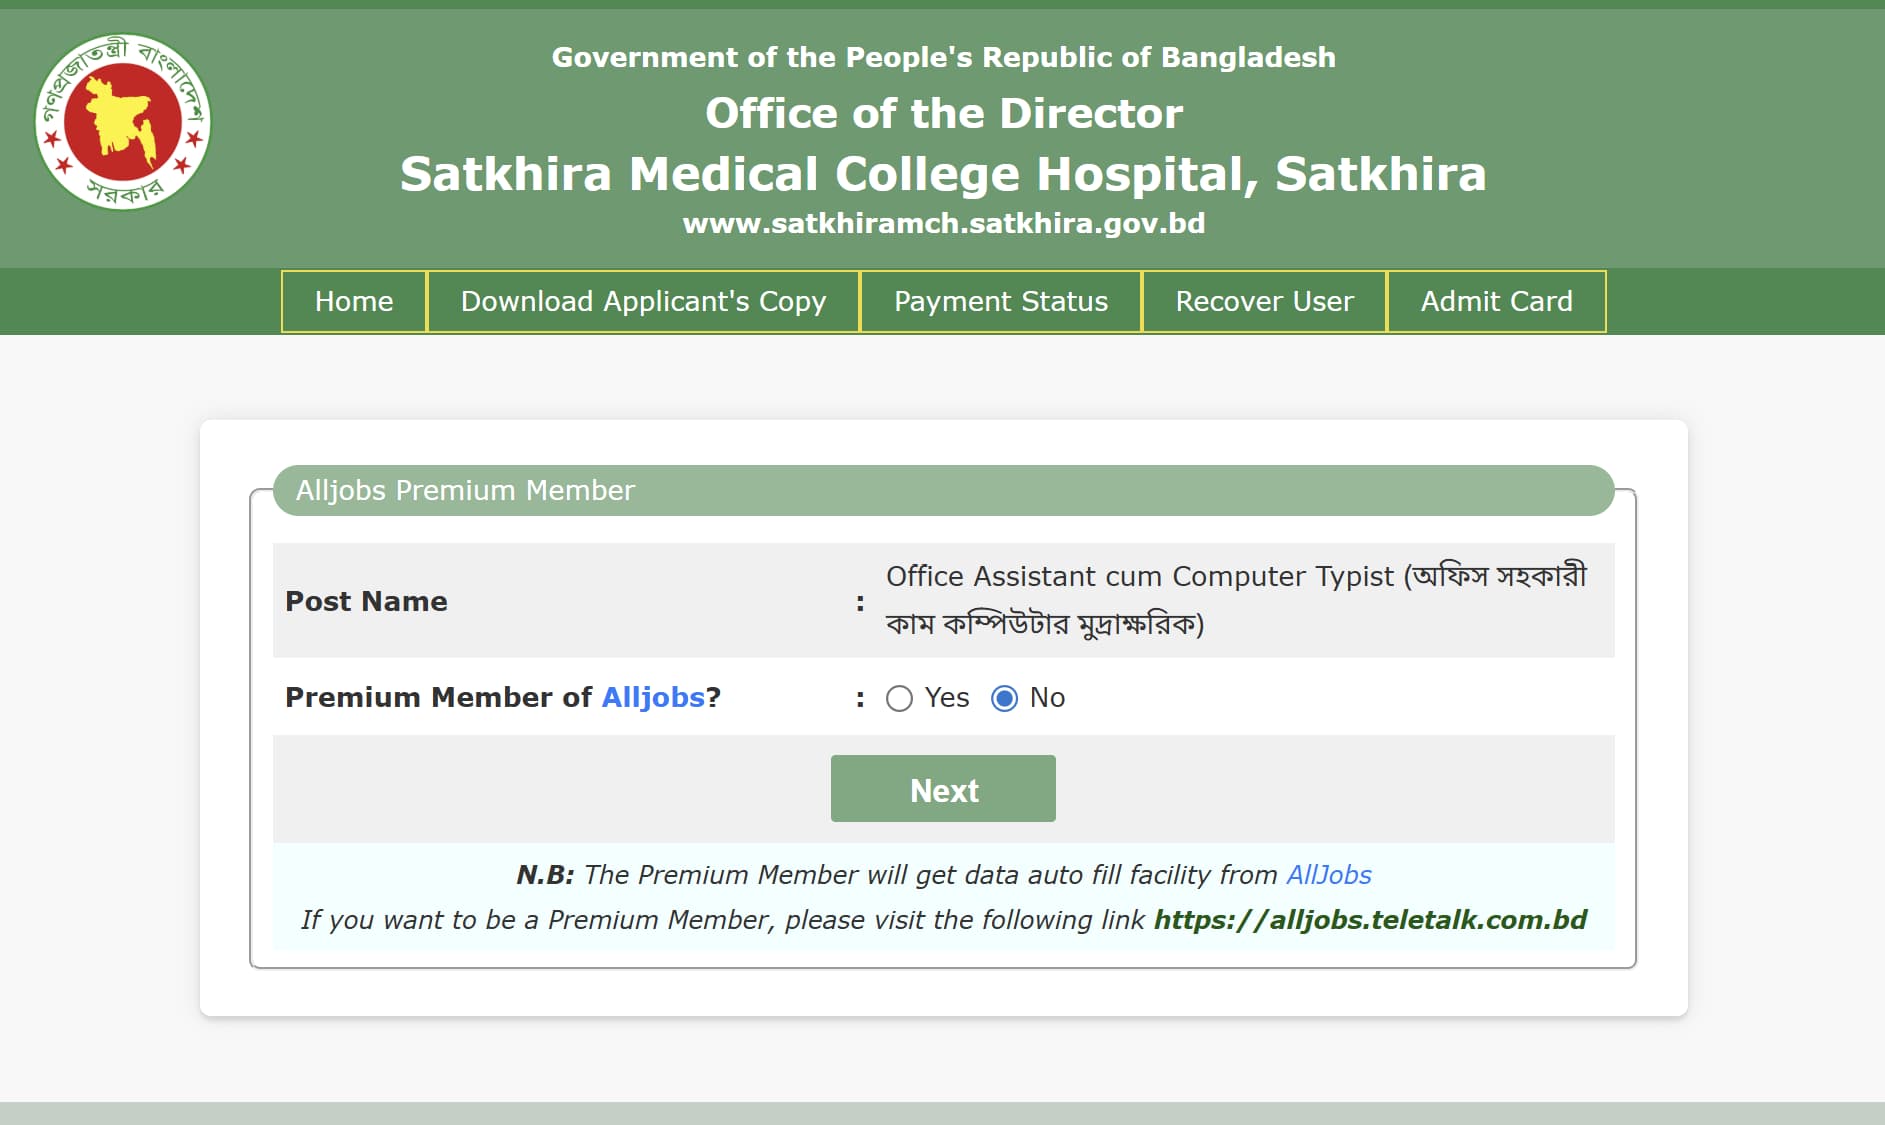Open the AllJobs link in N.B. note
The height and width of the screenshot is (1125, 1885).
[x=1328, y=875]
